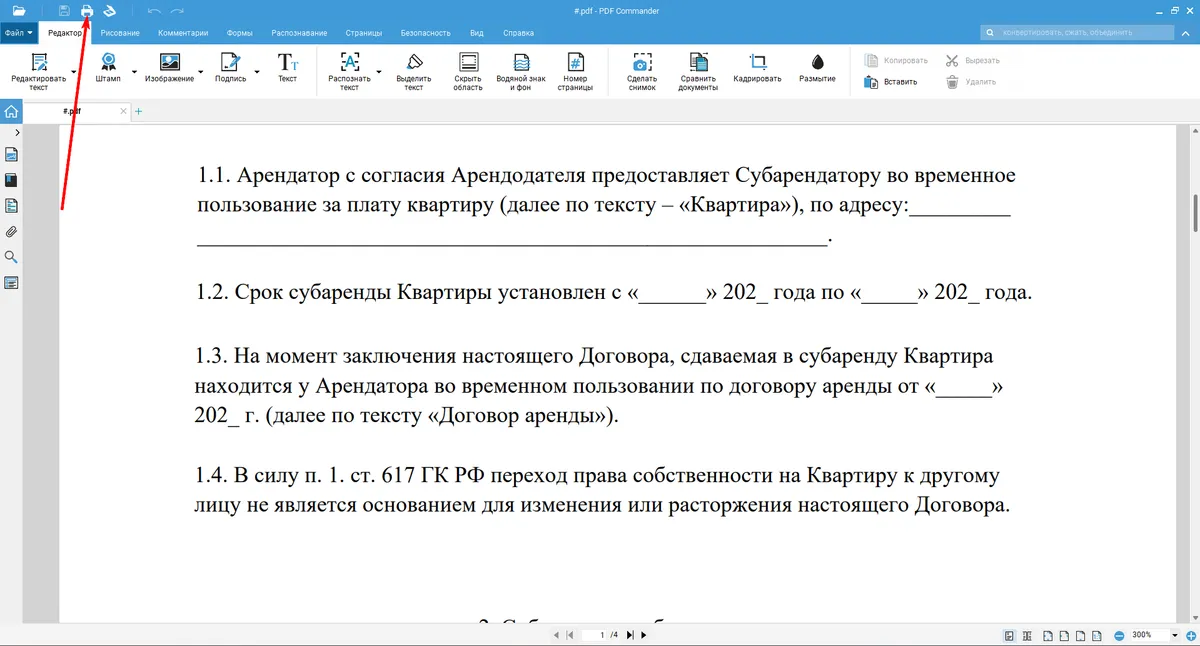Enable two-page view mode
Viewport: 1200px width, 646px height.
click(1027, 635)
